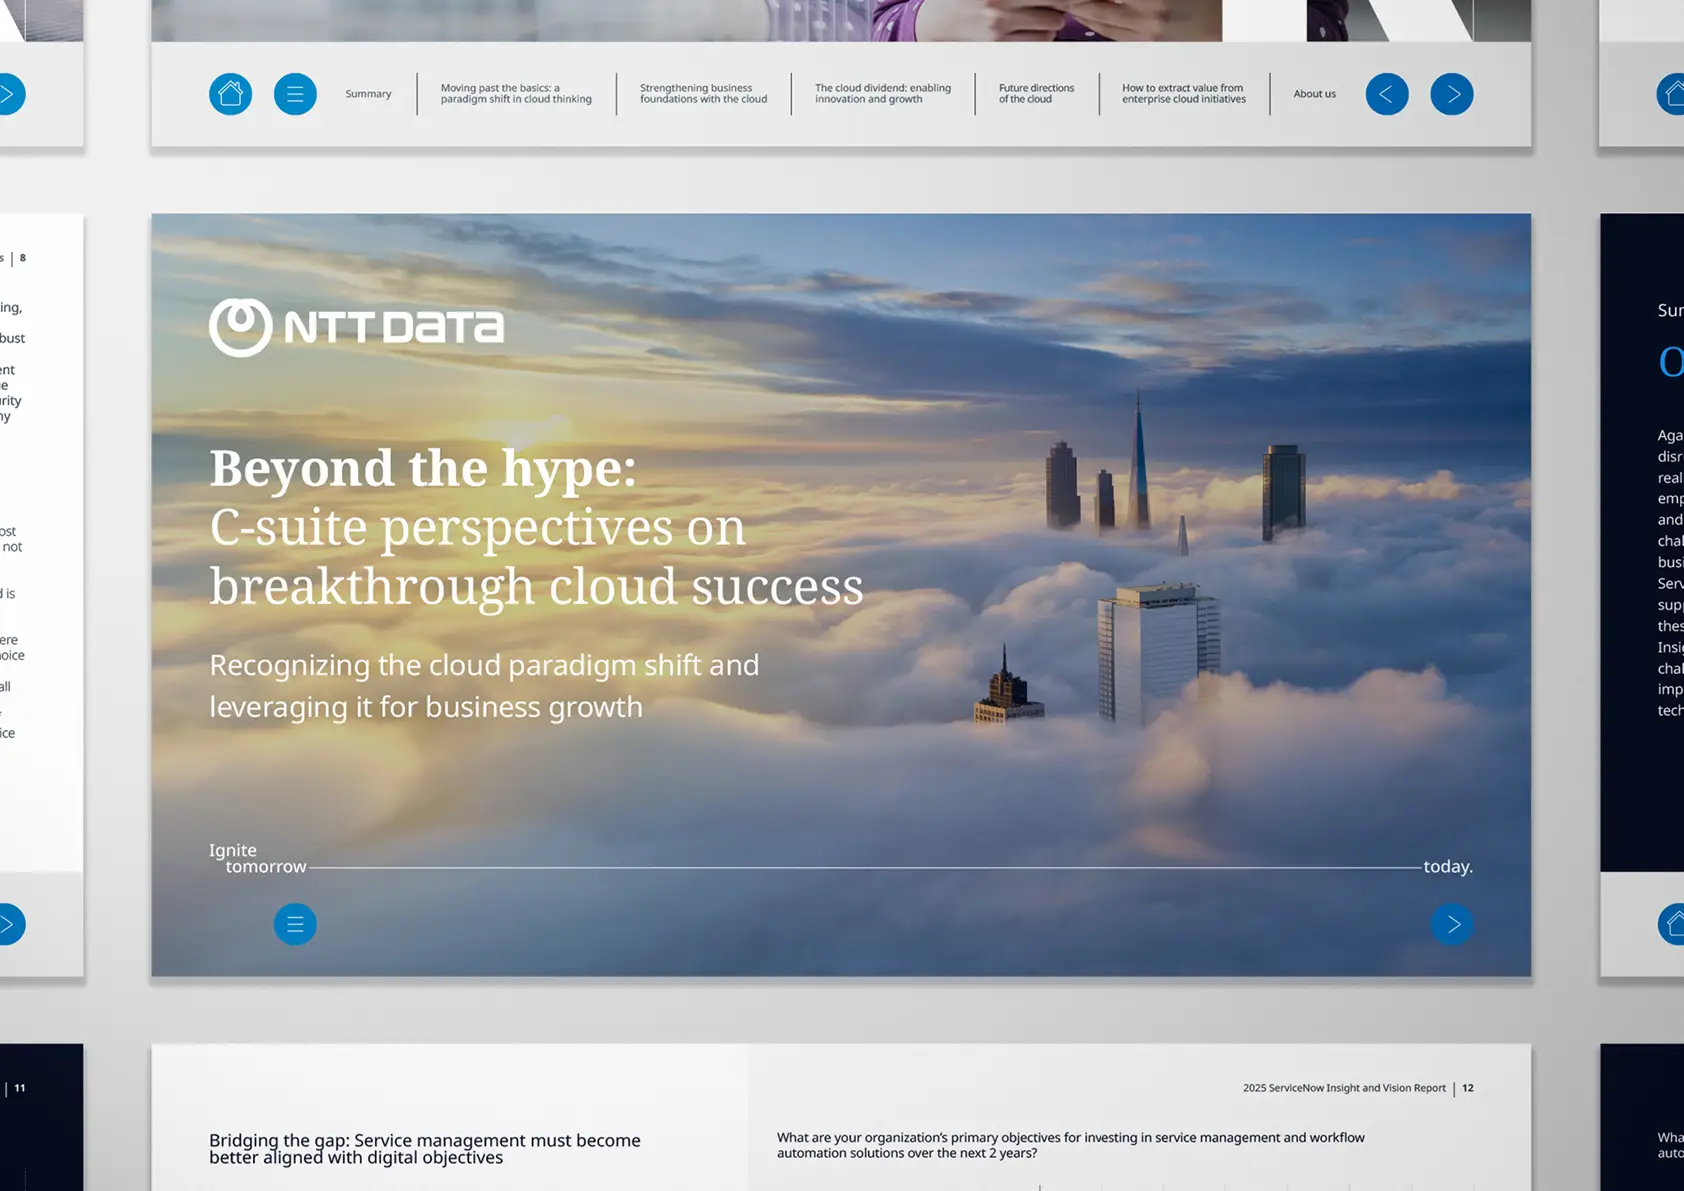Click the survey question about primary objectives
1684x1191 pixels.
pyautogui.click(x=1070, y=1145)
